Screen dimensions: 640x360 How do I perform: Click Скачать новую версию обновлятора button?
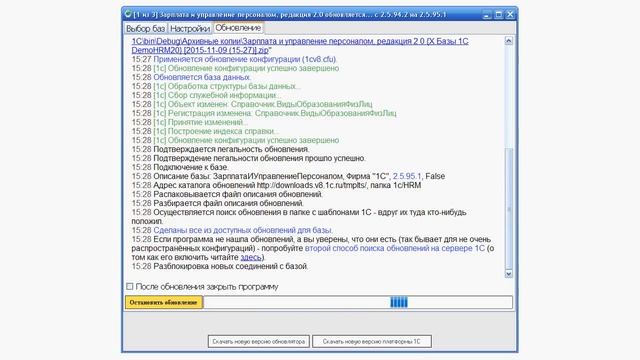(x=259, y=342)
